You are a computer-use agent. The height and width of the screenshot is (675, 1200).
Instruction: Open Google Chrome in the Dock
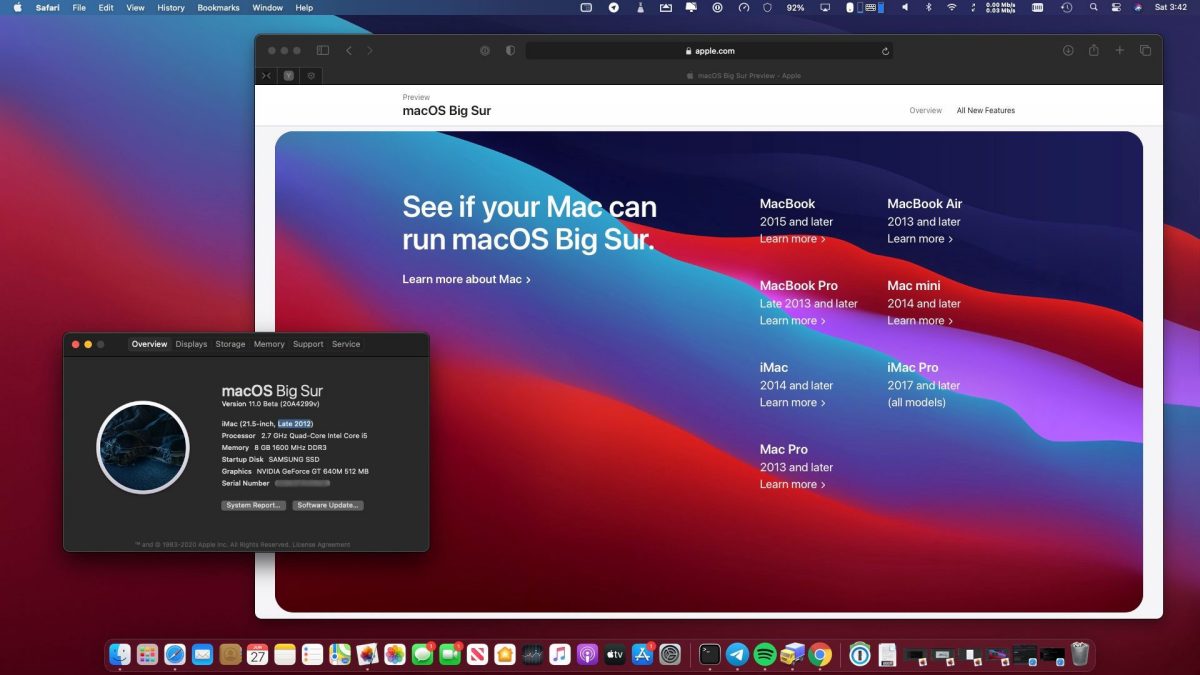[x=820, y=654]
